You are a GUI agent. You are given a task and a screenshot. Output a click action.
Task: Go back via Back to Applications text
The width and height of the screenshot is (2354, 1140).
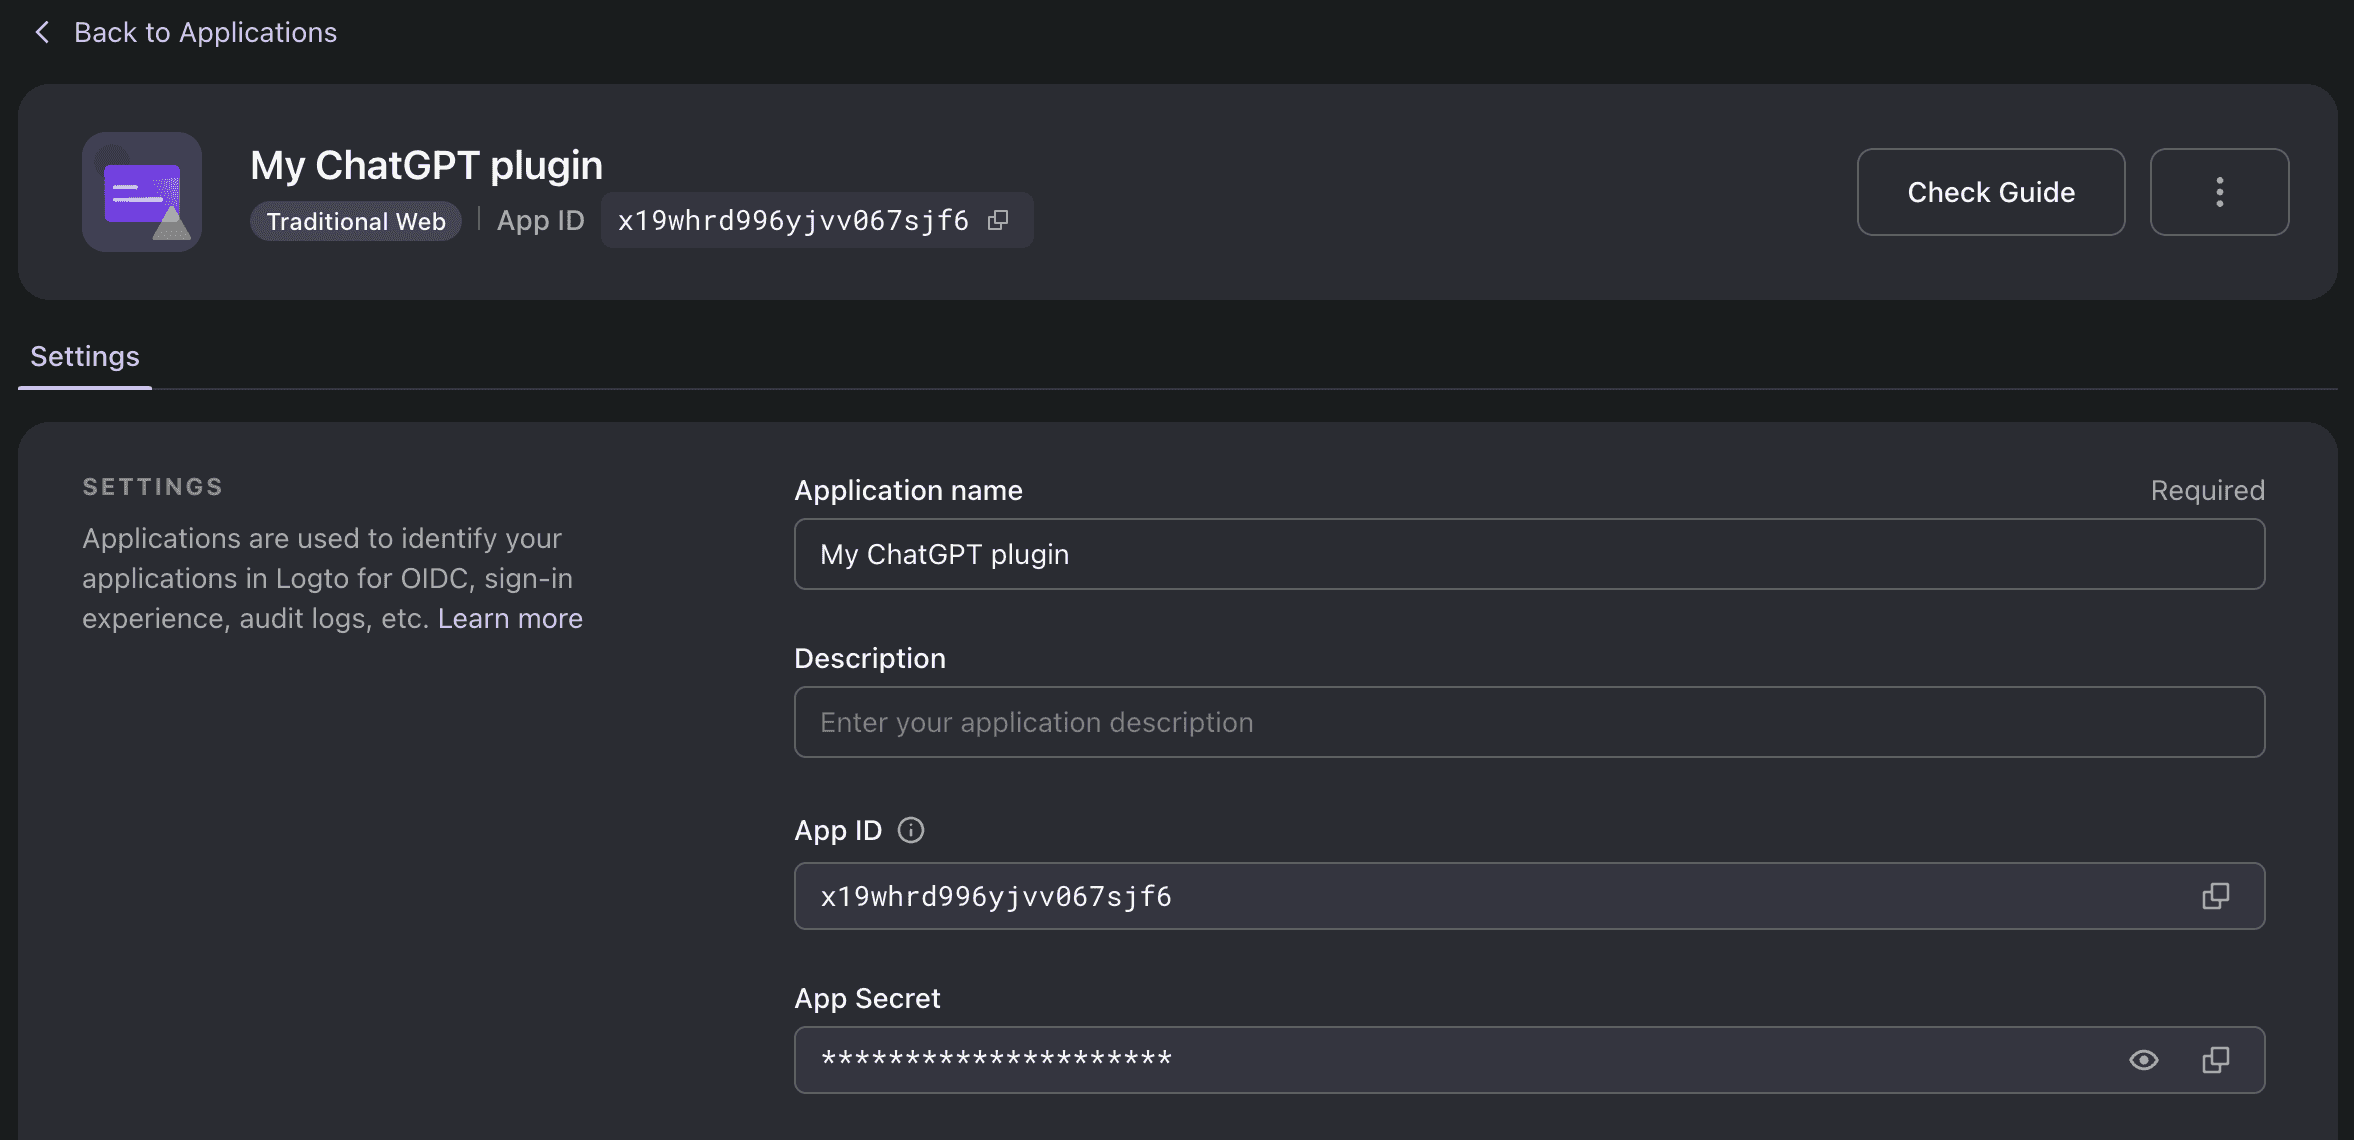(x=205, y=32)
